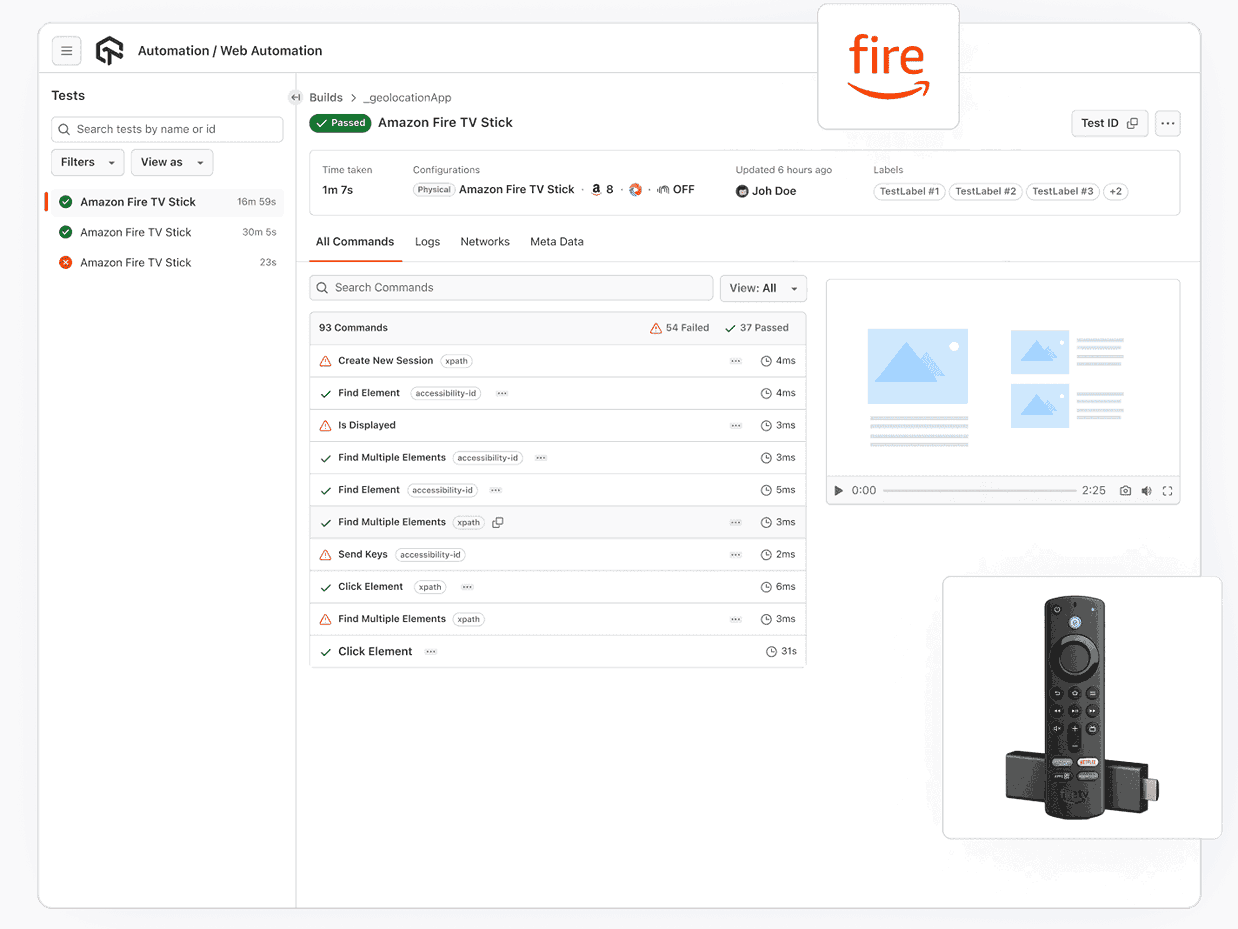
Task: Mute the video player audio
Action: click(x=1146, y=490)
